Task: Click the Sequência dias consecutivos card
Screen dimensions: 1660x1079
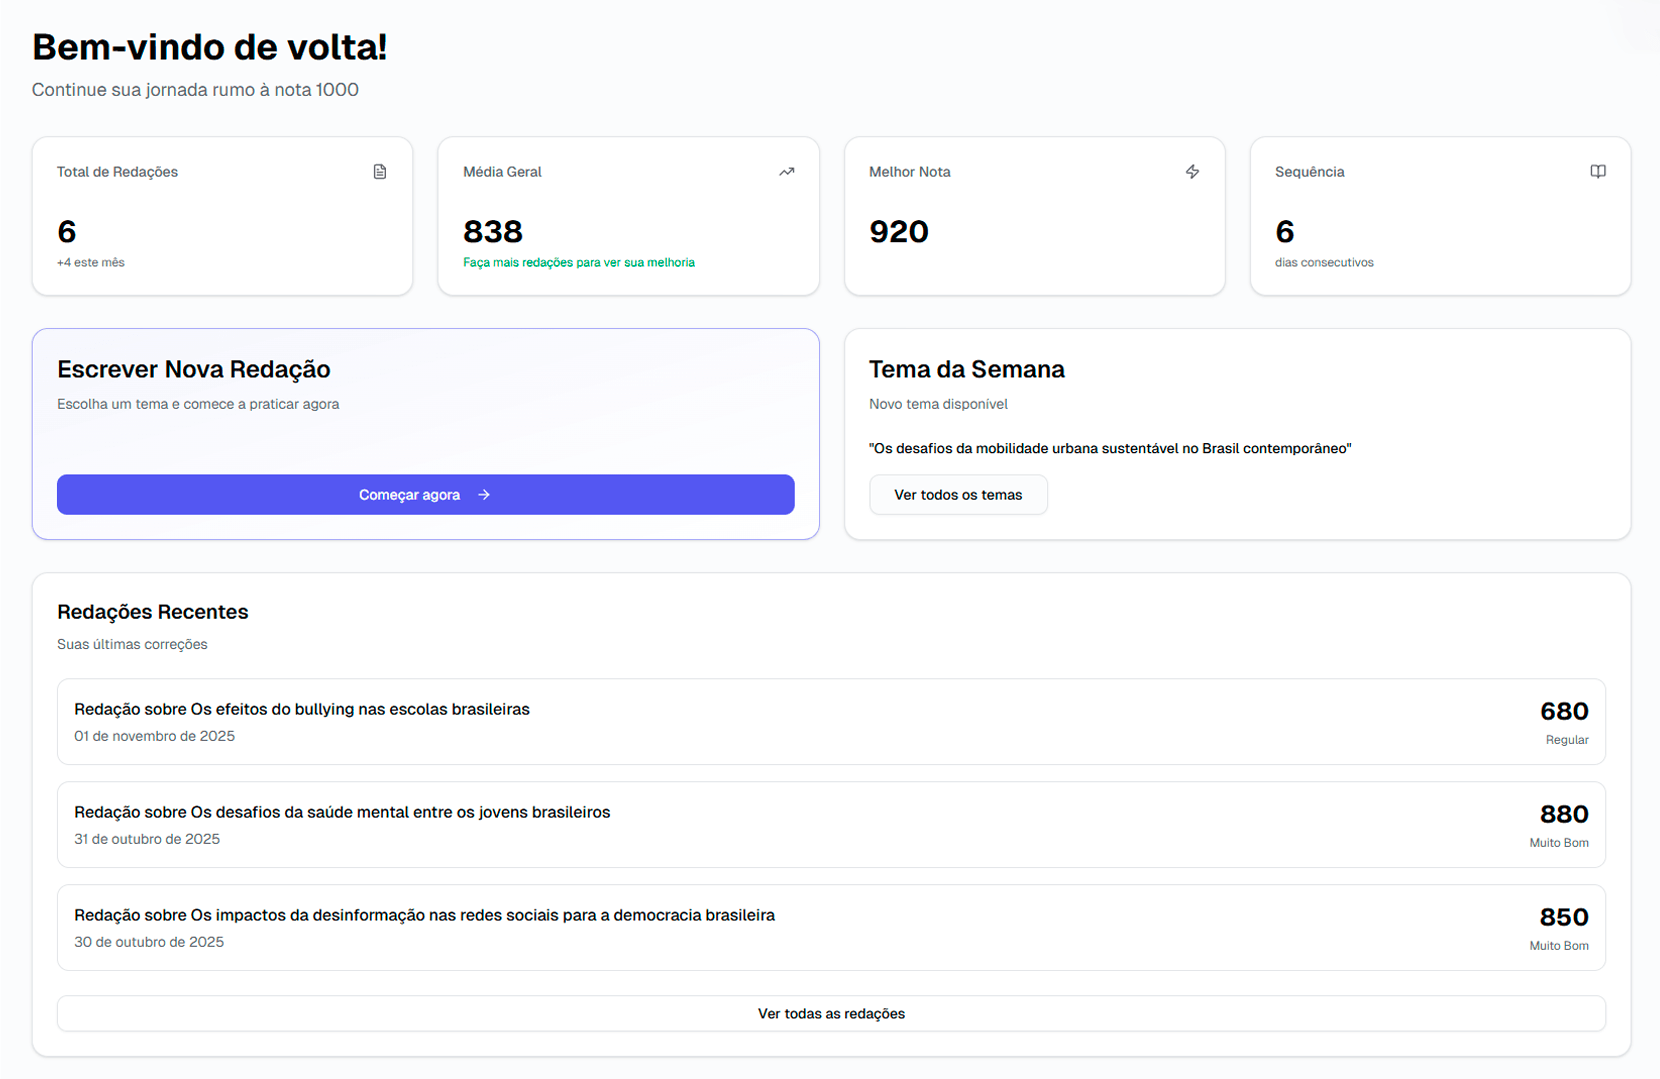Action: pos(1440,216)
